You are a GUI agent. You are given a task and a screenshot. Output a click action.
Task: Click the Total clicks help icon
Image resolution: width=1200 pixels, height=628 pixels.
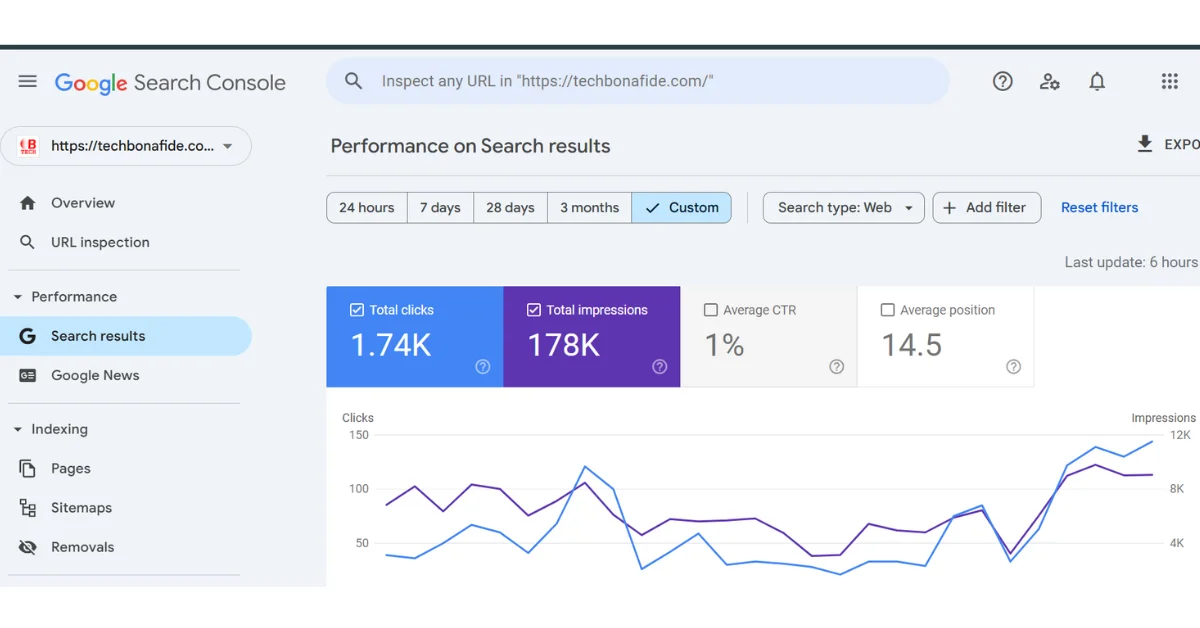coord(483,367)
